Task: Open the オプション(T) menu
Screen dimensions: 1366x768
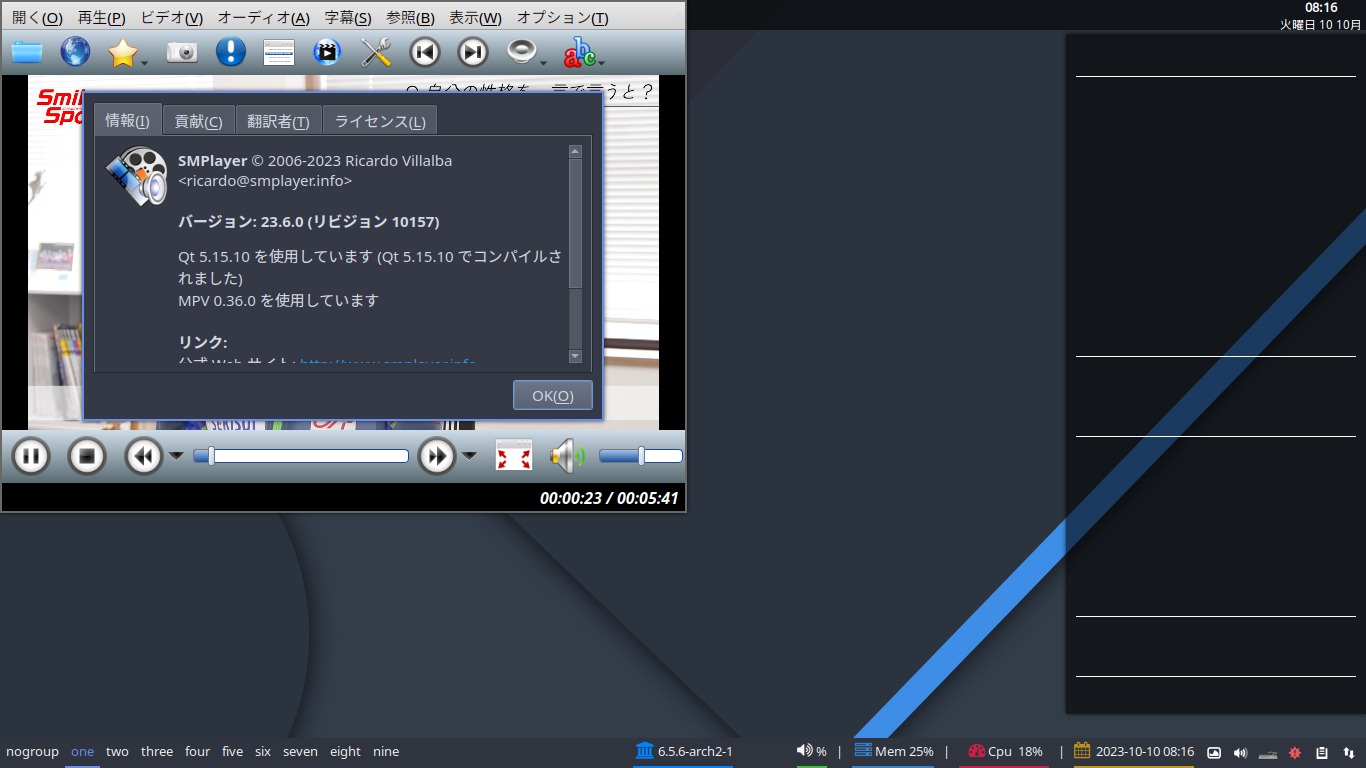Action: click(562, 18)
